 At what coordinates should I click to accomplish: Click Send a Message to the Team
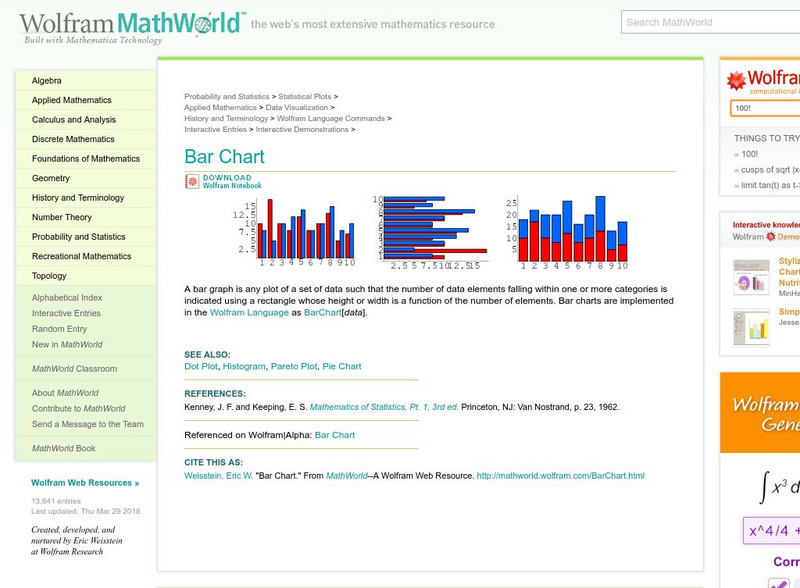[88, 424]
